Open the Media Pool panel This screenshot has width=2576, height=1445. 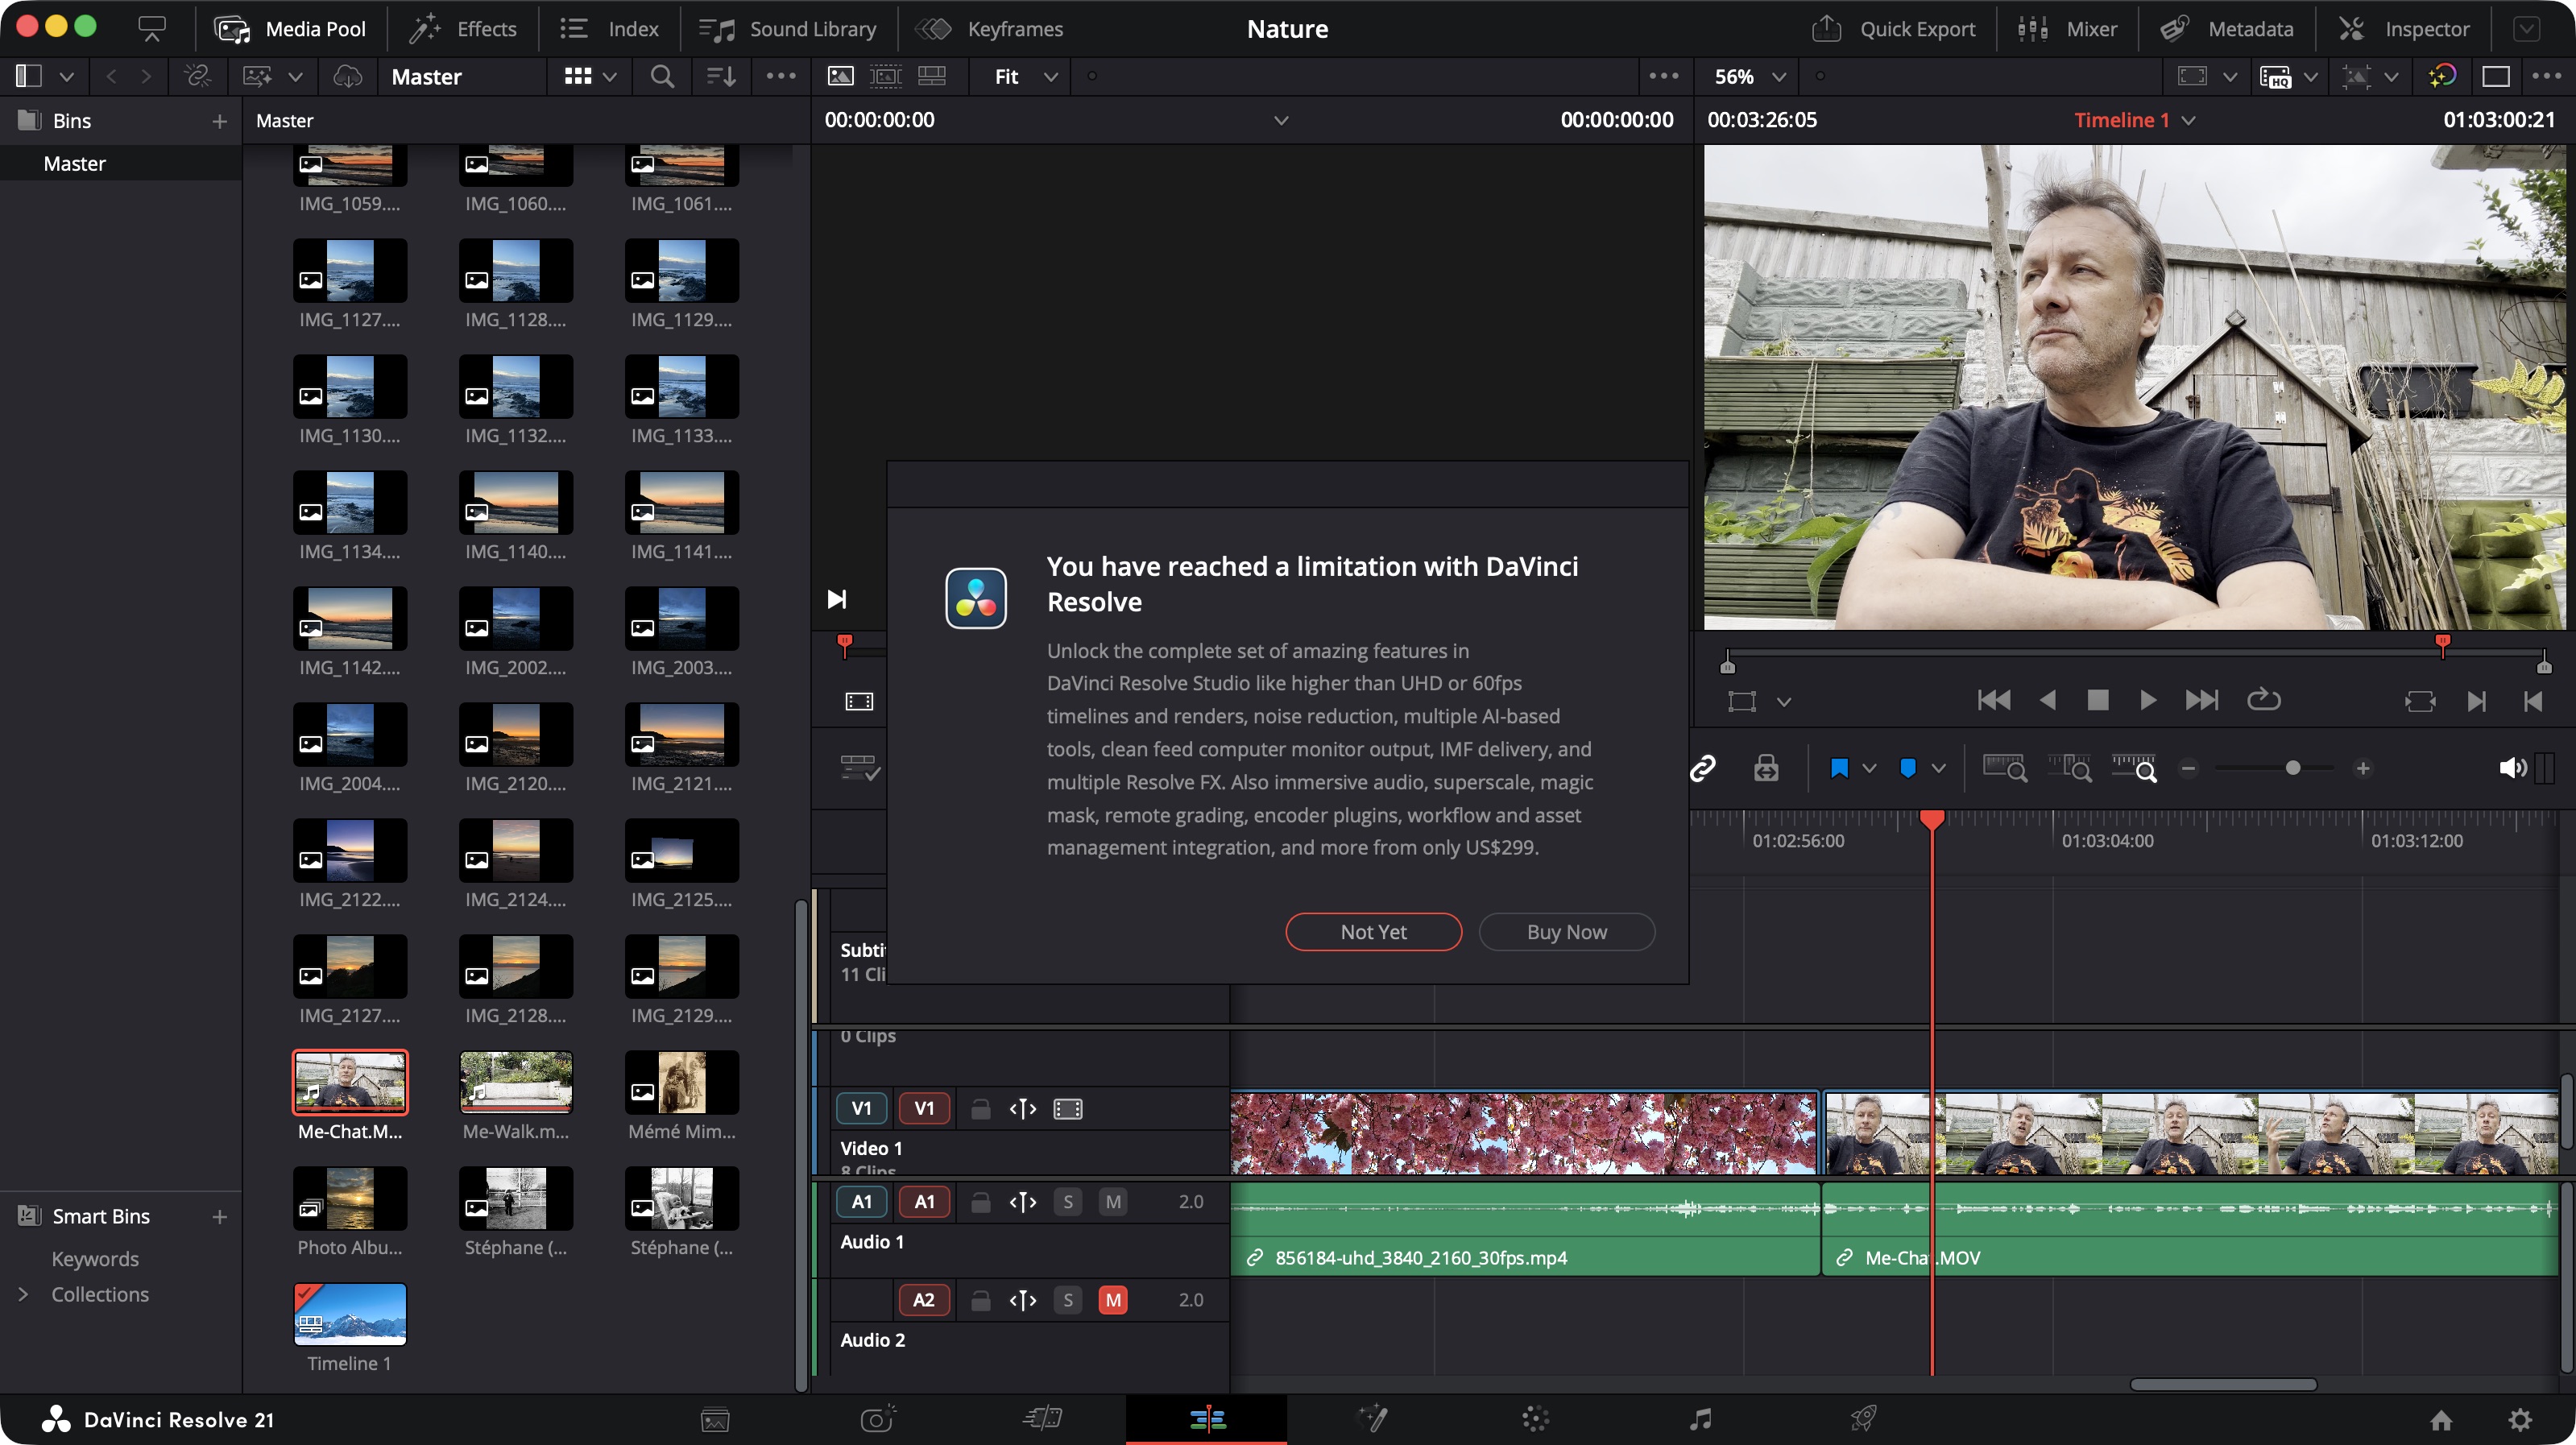(290, 29)
